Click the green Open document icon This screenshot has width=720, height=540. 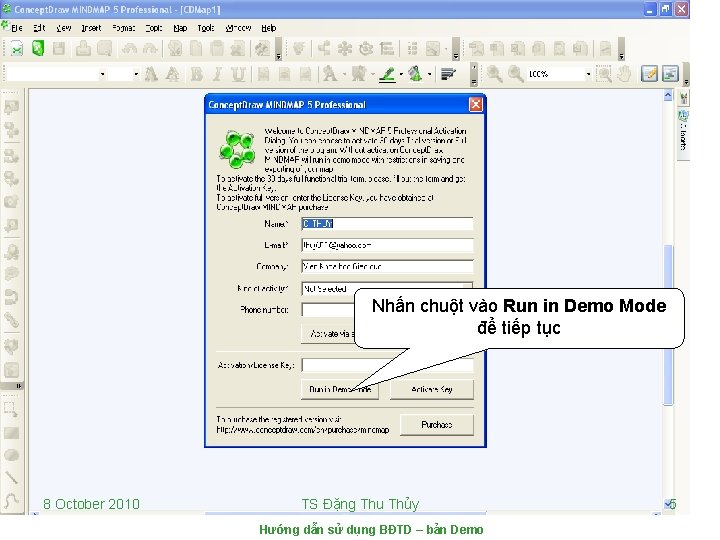(38, 48)
